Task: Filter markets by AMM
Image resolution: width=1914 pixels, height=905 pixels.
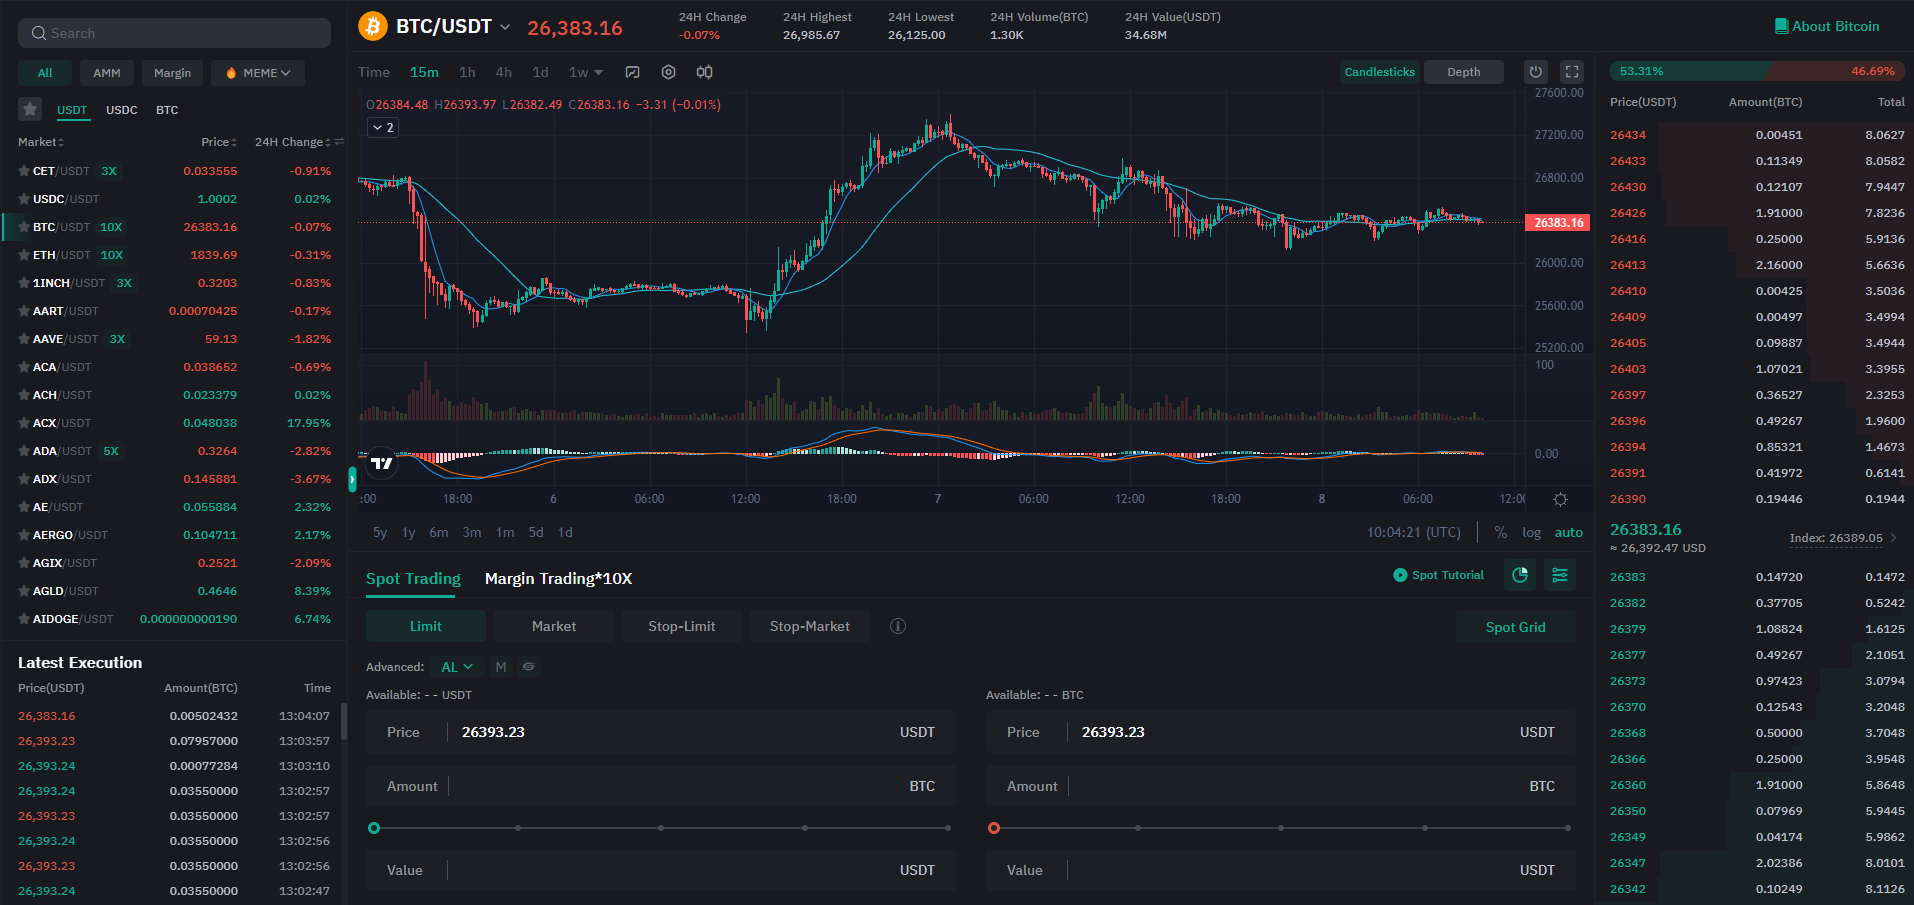Action: point(107,73)
